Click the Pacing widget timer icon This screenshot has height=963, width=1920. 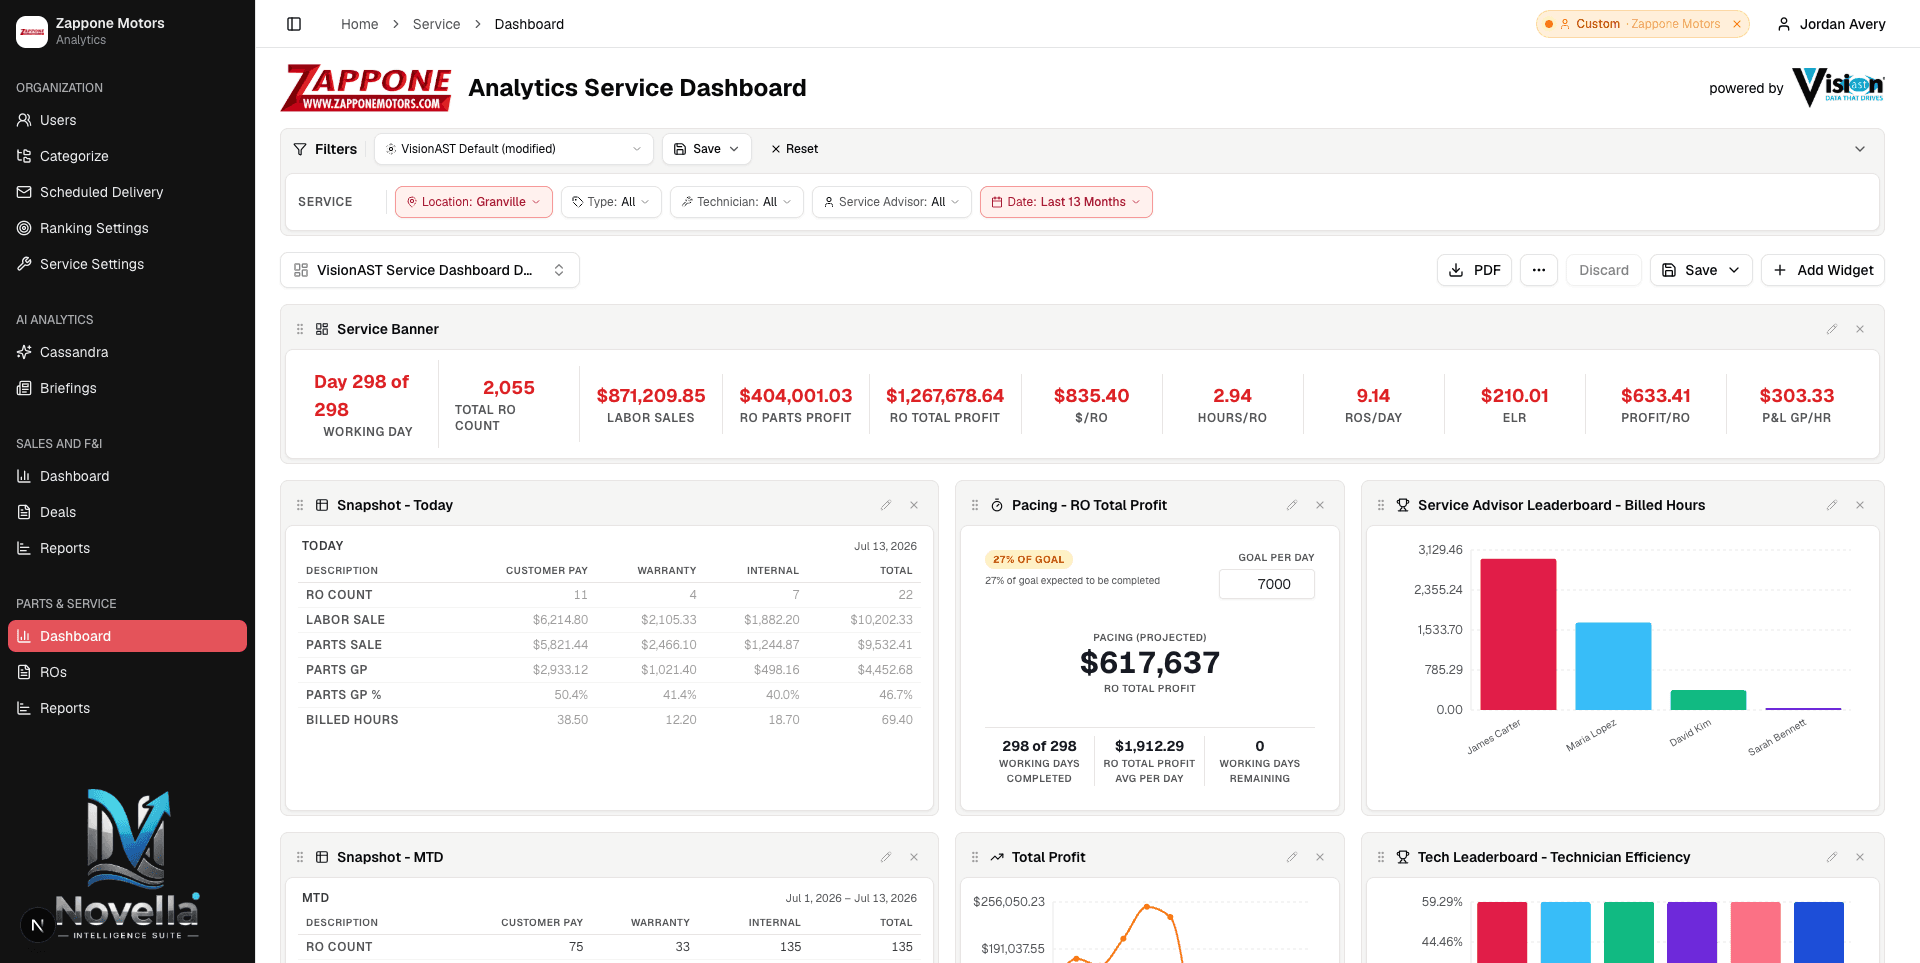[x=997, y=505]
